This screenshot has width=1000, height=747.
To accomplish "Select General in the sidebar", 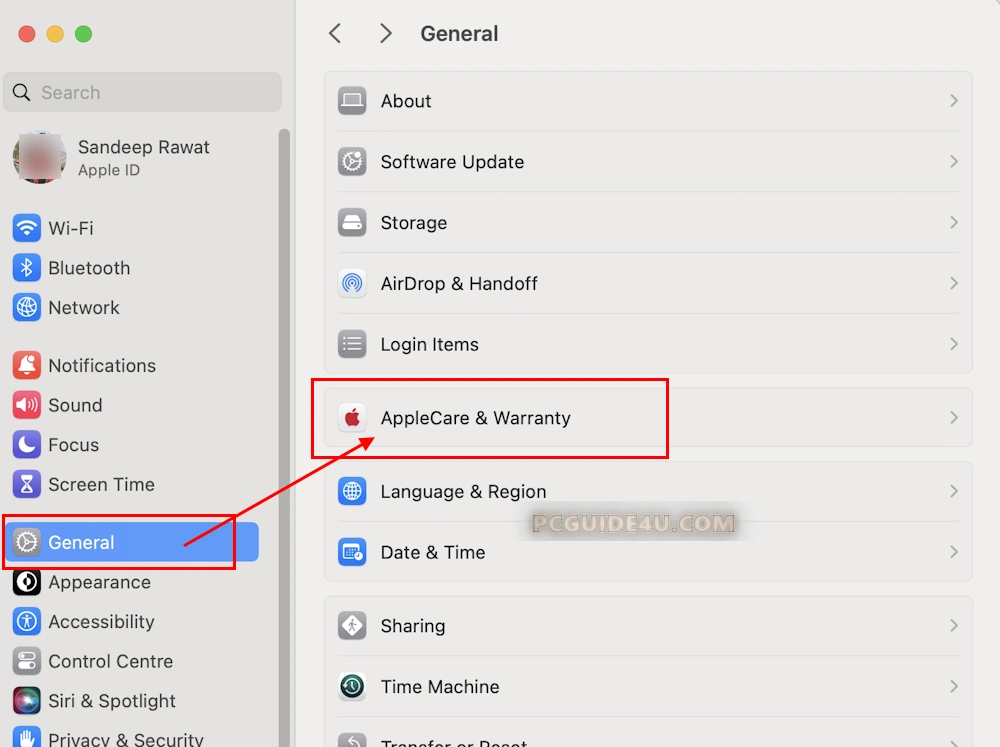I will coord(81,543).
